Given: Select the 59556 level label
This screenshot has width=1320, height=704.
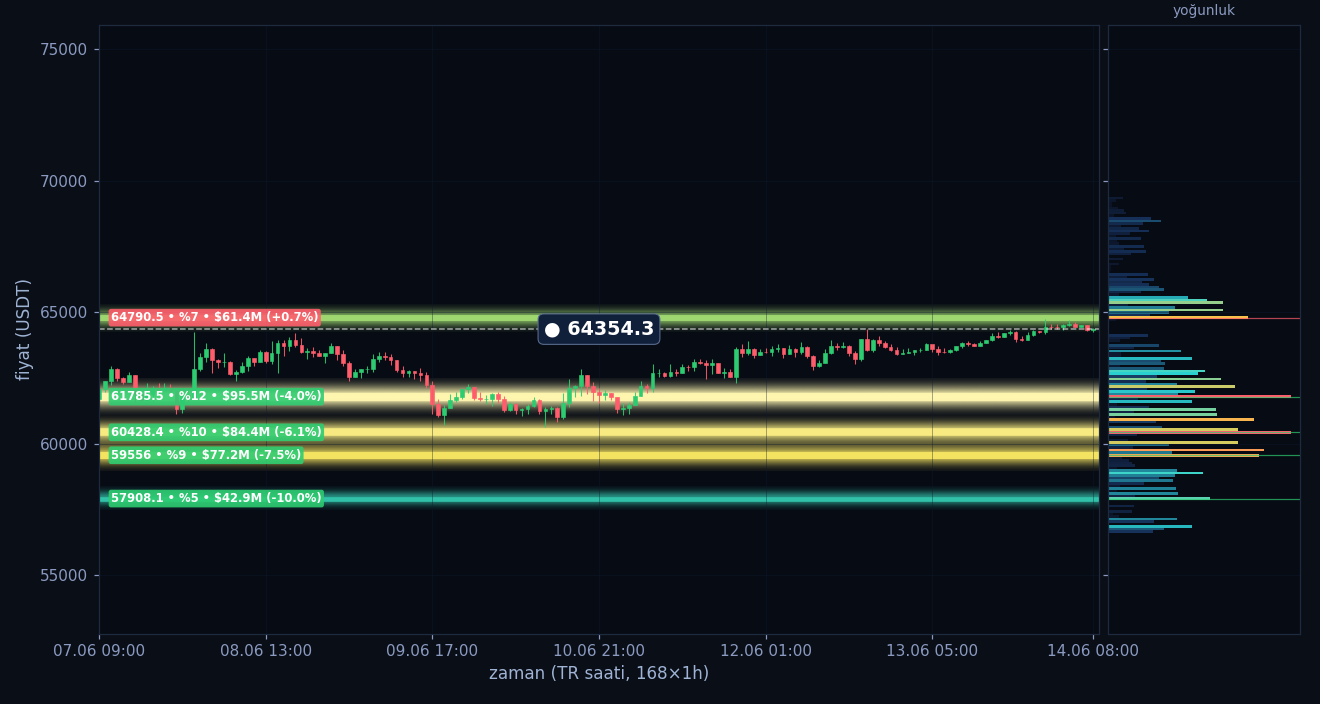Looking at the screenshot, I should [206, 455].
